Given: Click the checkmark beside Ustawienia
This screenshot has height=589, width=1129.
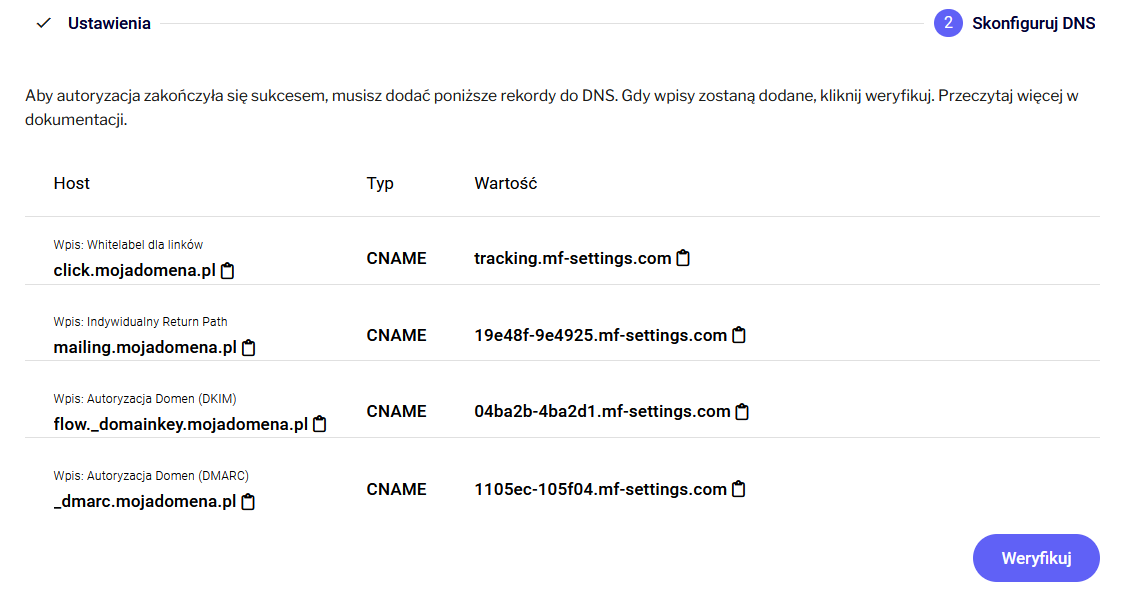Looking at the screenshot, I should click(x=43, y=23).
